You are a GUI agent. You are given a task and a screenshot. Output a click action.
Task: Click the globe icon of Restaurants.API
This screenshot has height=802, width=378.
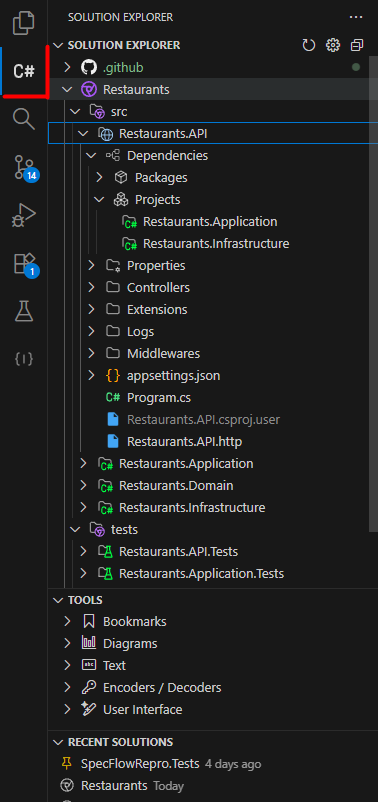(105, 133)
